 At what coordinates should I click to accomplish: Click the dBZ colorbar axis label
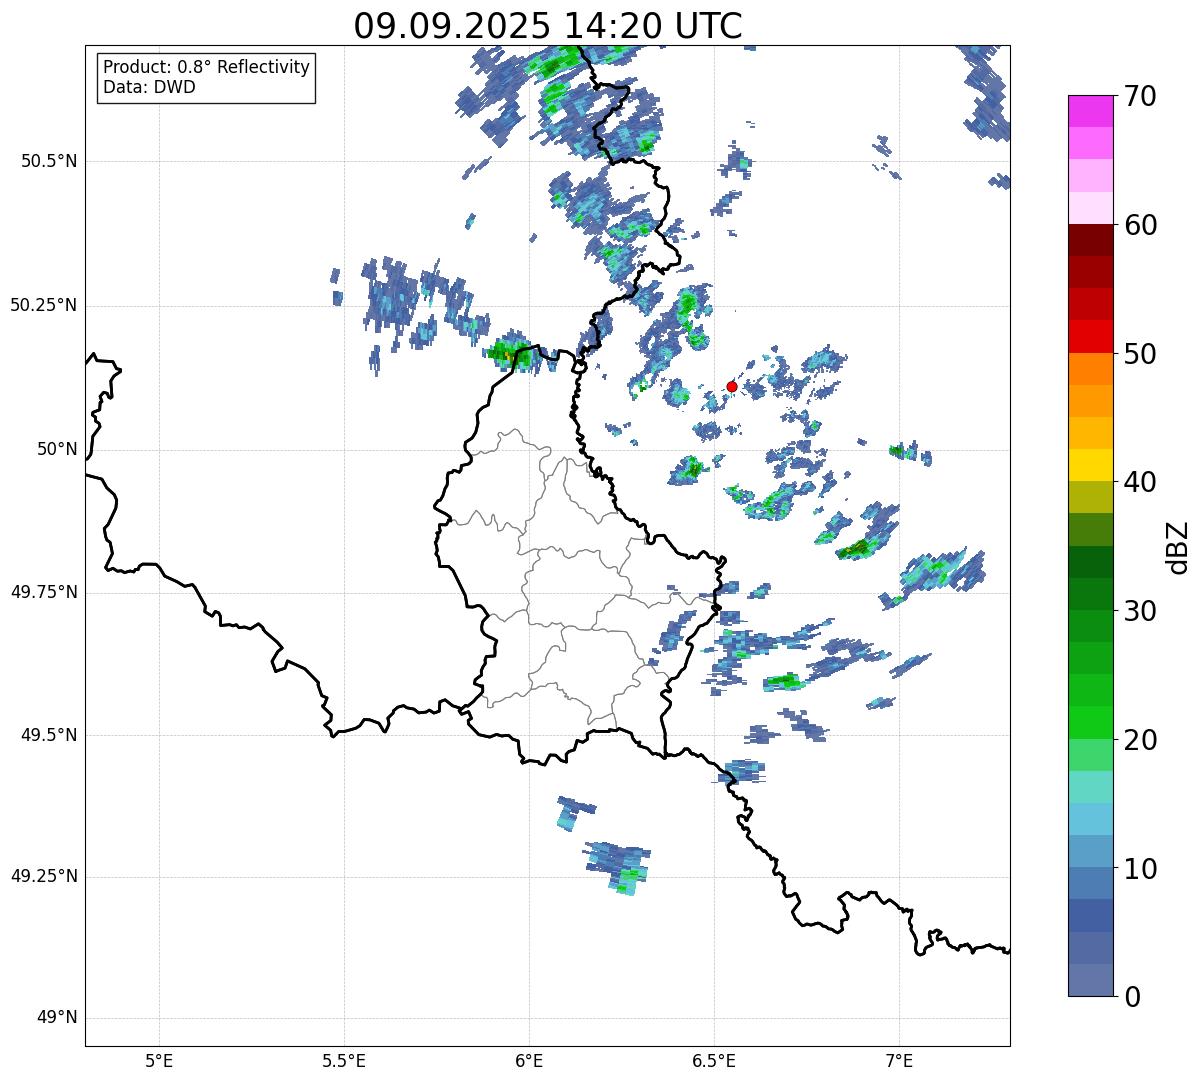coord(1178,546)
